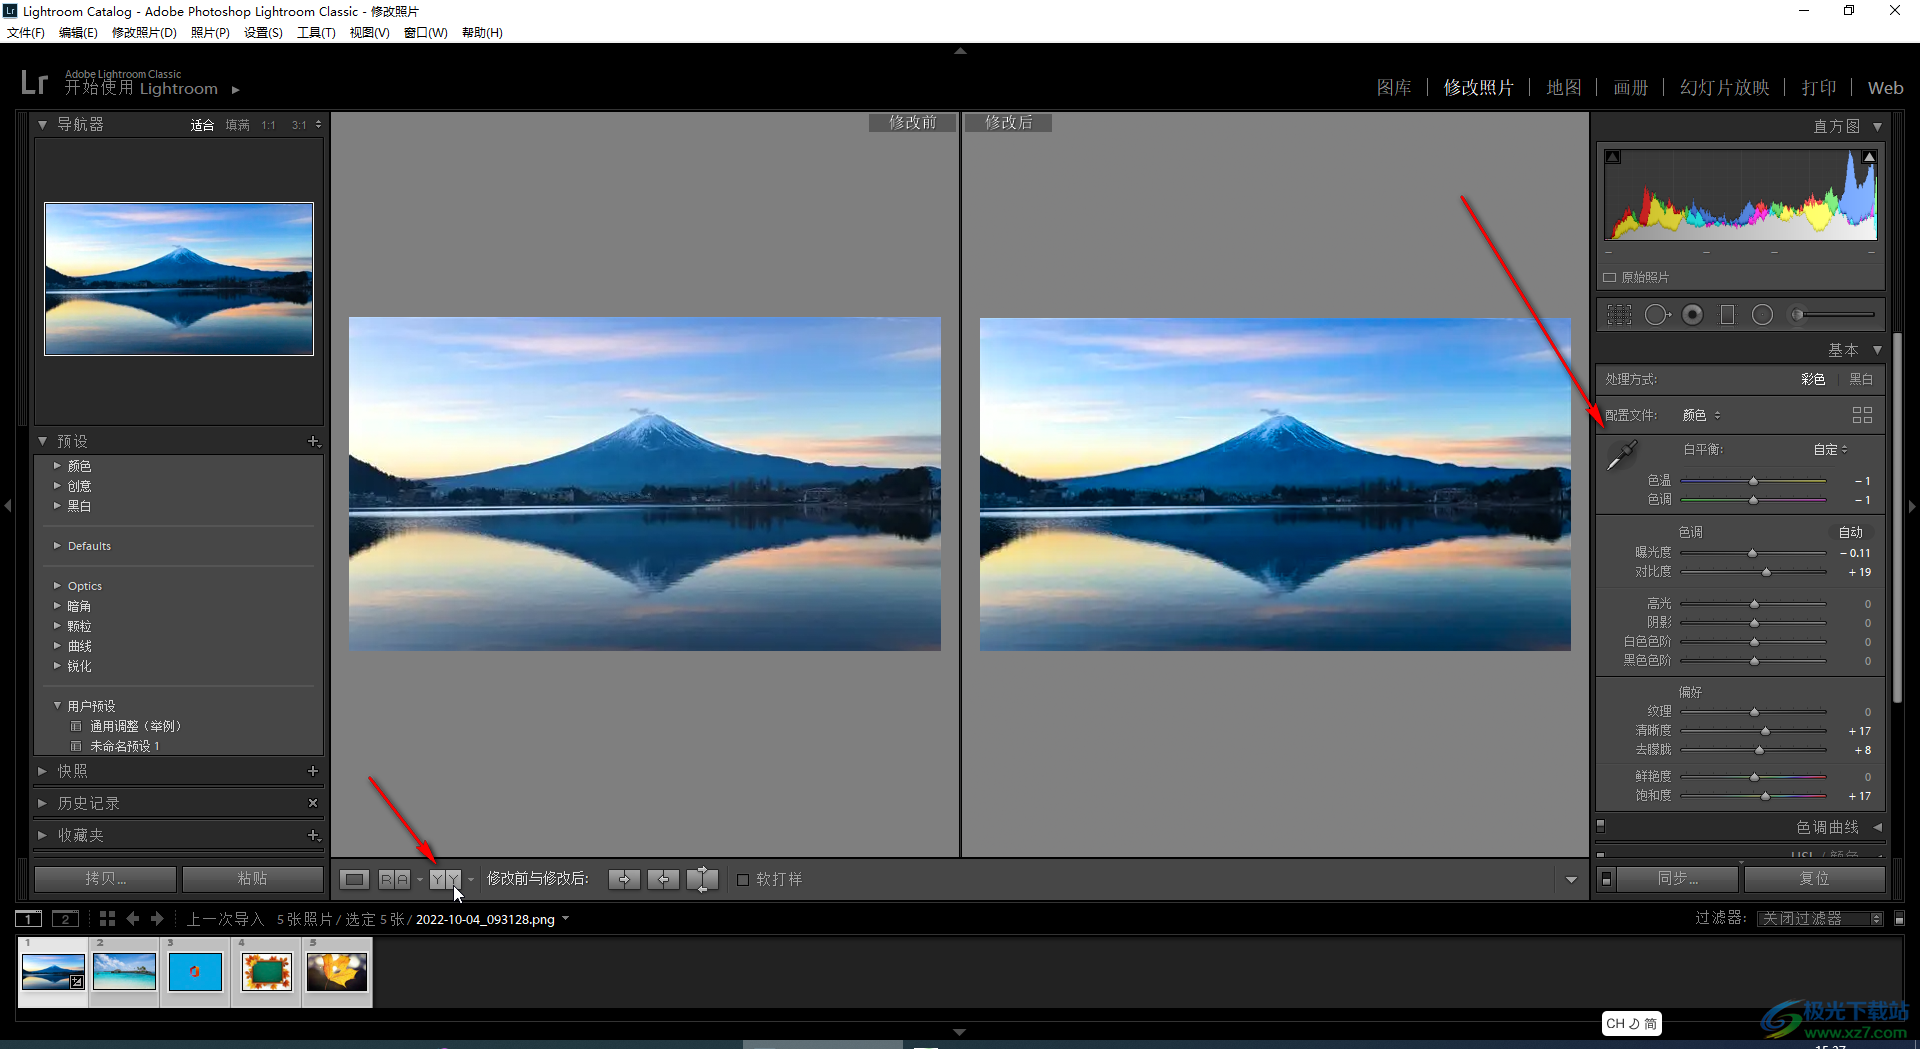Select main window display button 1

pos(28,919)
